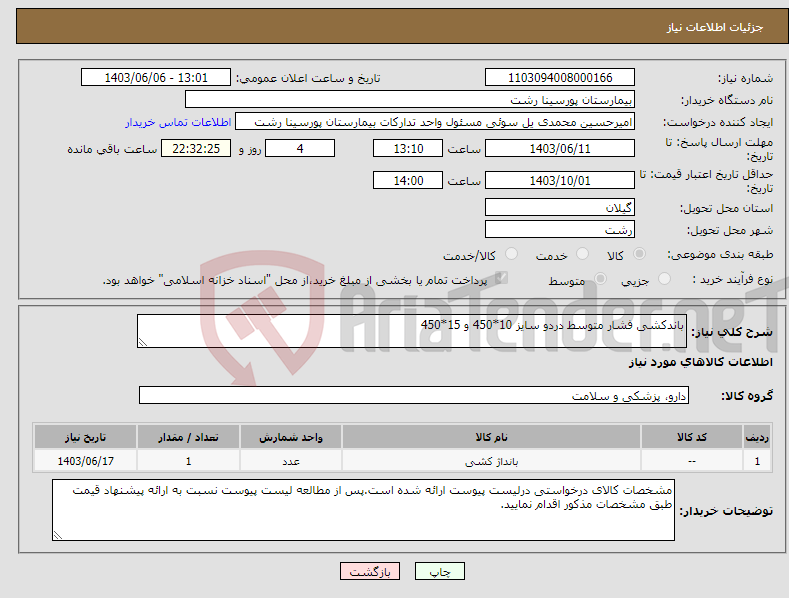The image size is (789, 598).
Task: Click the quantity cell showing 1
Action: coord(188,461)
